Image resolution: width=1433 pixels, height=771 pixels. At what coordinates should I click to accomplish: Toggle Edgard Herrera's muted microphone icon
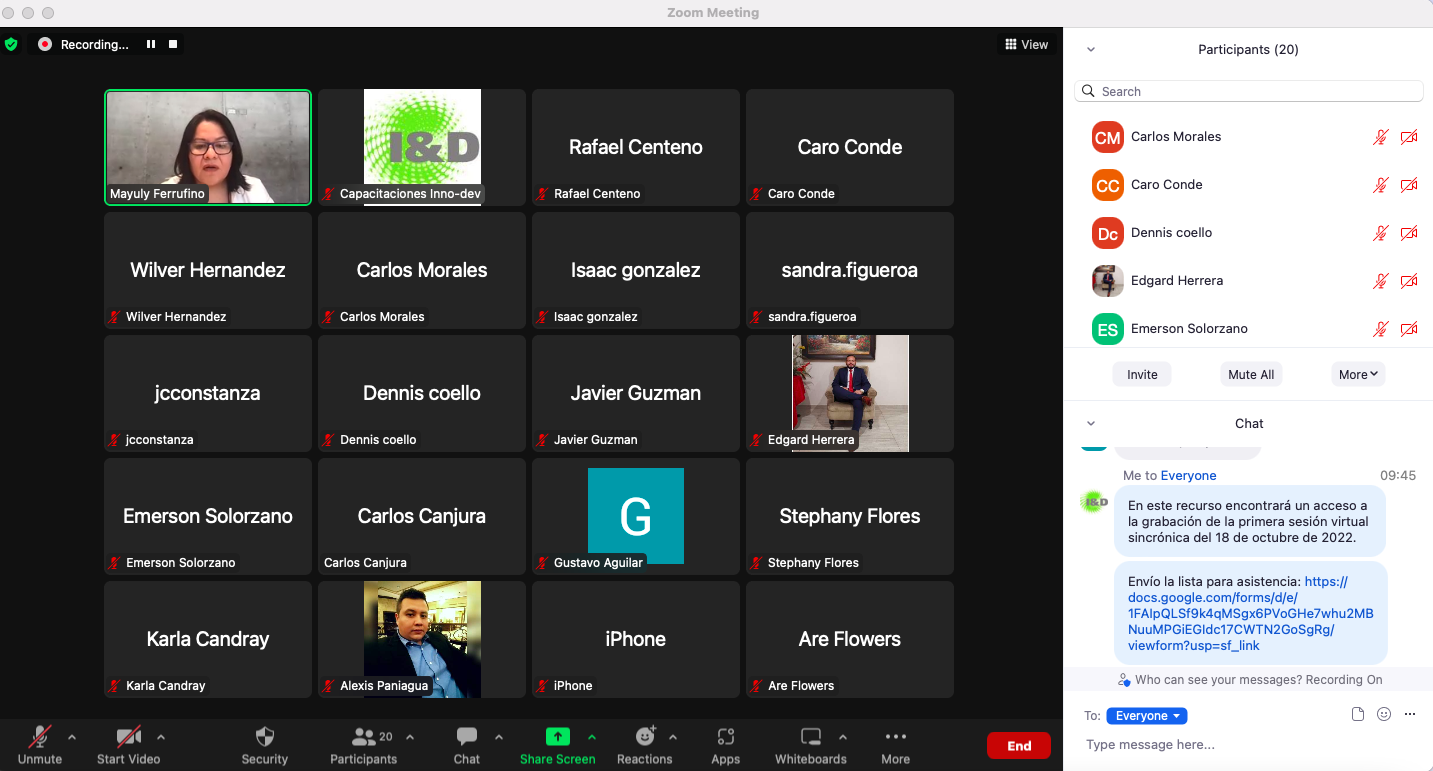(x=1380, y=281)
